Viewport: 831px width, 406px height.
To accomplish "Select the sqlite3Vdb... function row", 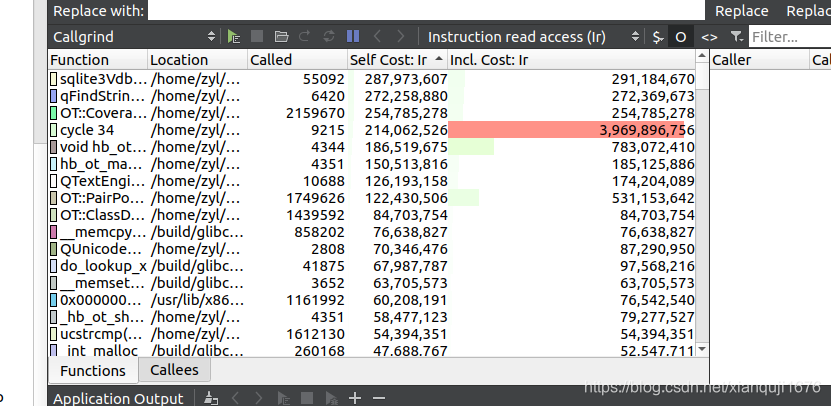I will point(372,80).
